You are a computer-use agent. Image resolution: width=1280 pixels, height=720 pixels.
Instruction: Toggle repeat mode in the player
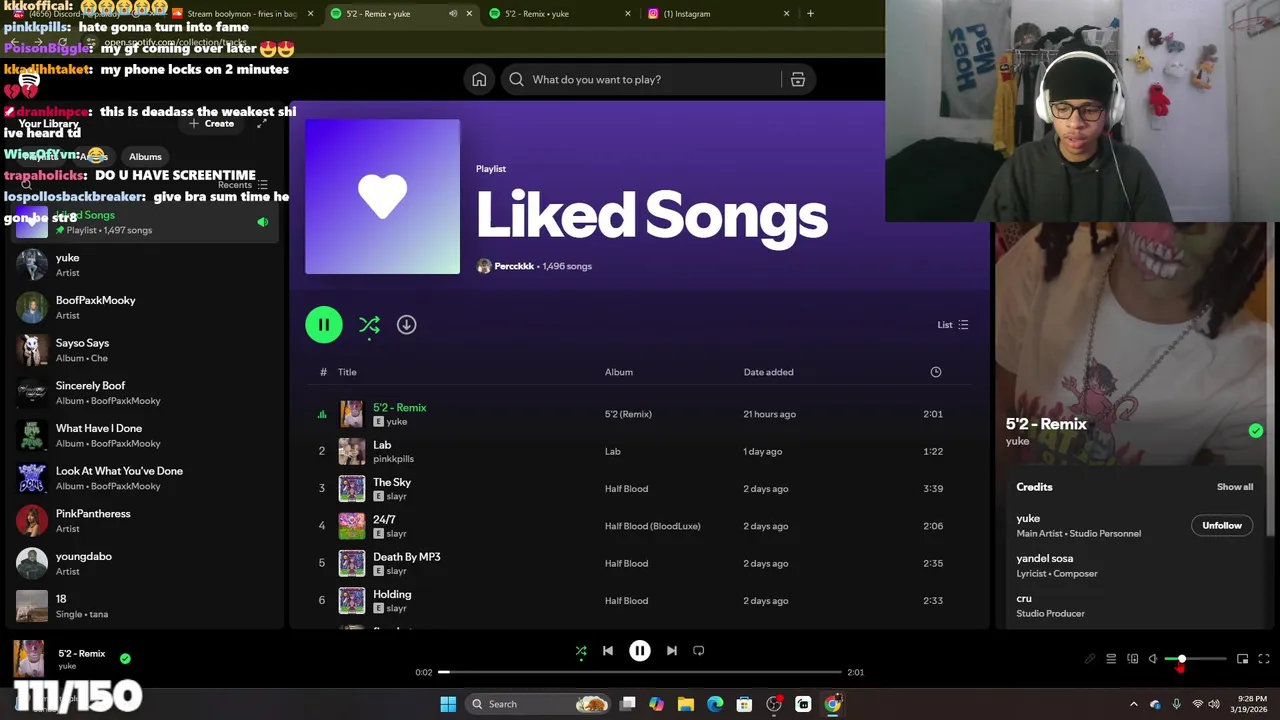coord(699,651)
